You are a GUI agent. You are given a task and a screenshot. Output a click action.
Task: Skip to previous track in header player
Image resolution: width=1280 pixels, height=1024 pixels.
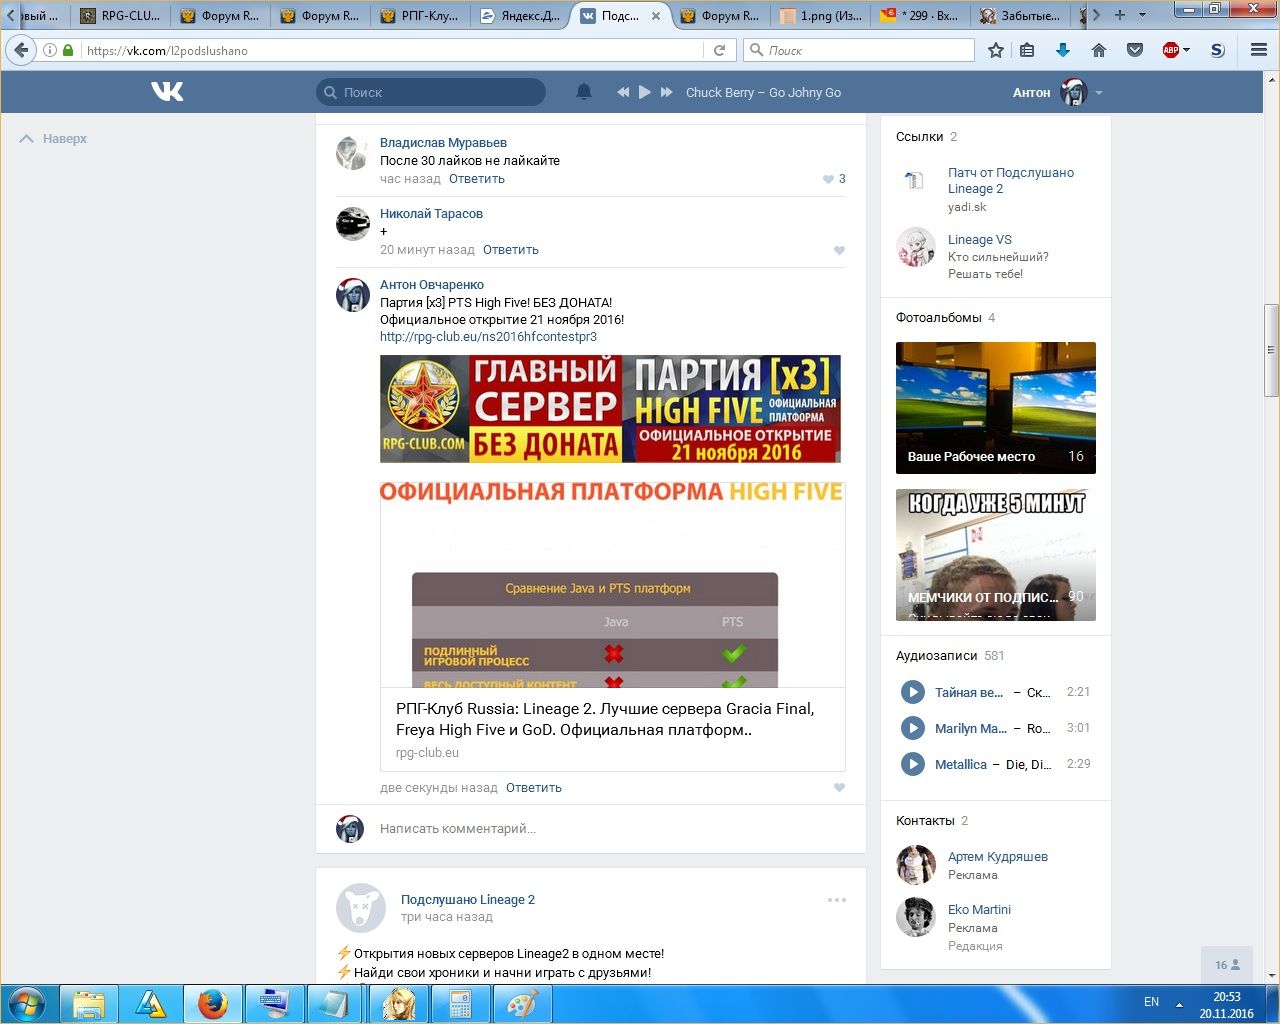623,92
